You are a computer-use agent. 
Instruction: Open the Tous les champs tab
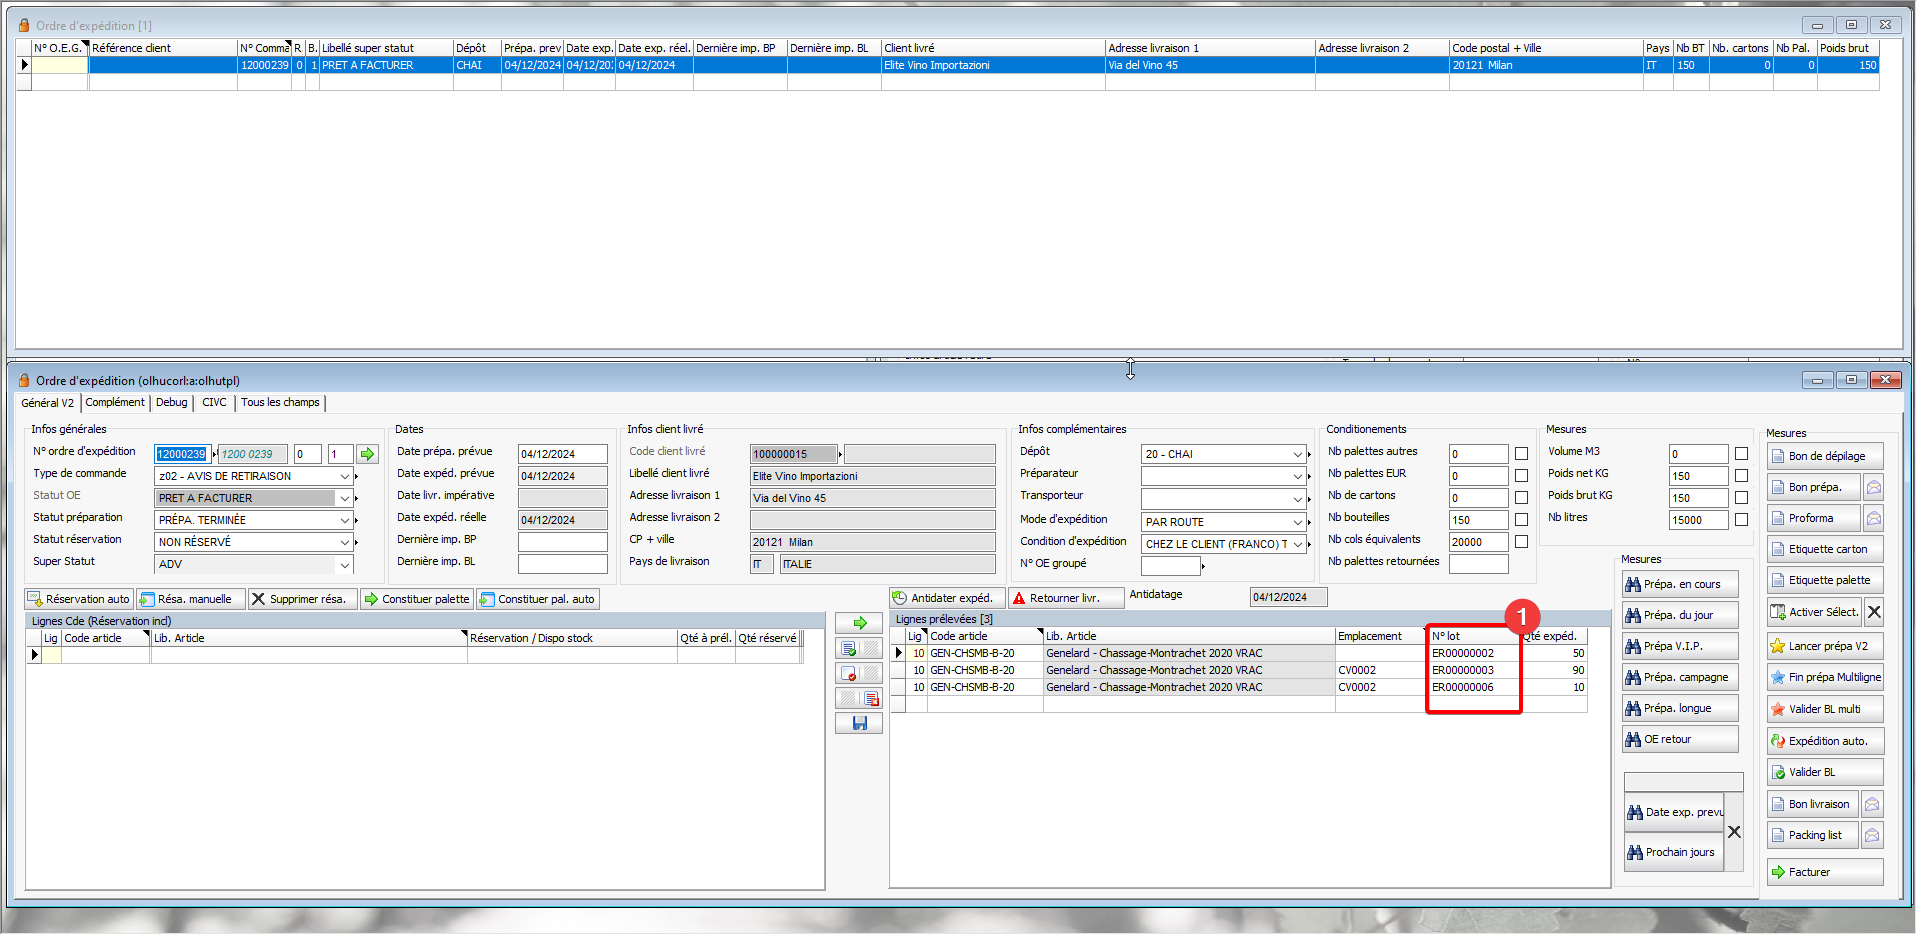click(280, 402)
